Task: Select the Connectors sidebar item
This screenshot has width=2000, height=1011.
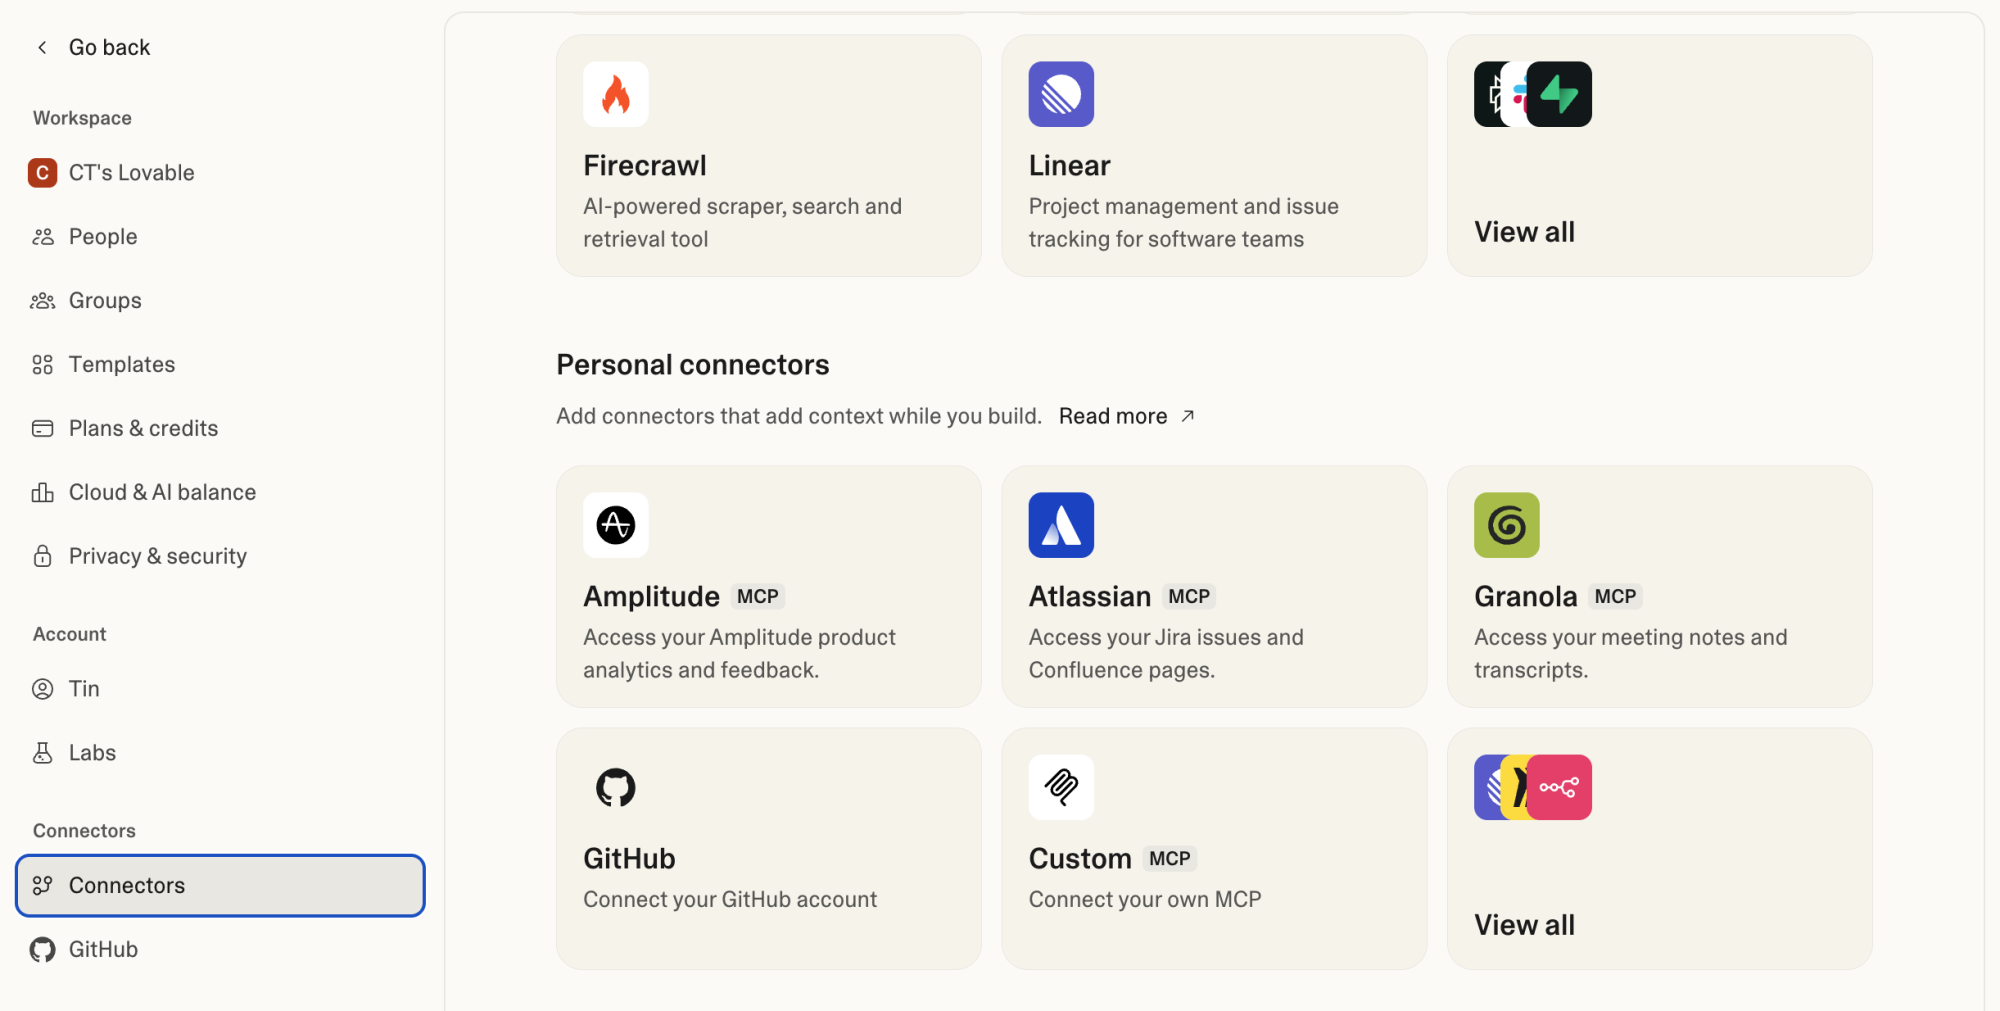Action: coord(127,886)
